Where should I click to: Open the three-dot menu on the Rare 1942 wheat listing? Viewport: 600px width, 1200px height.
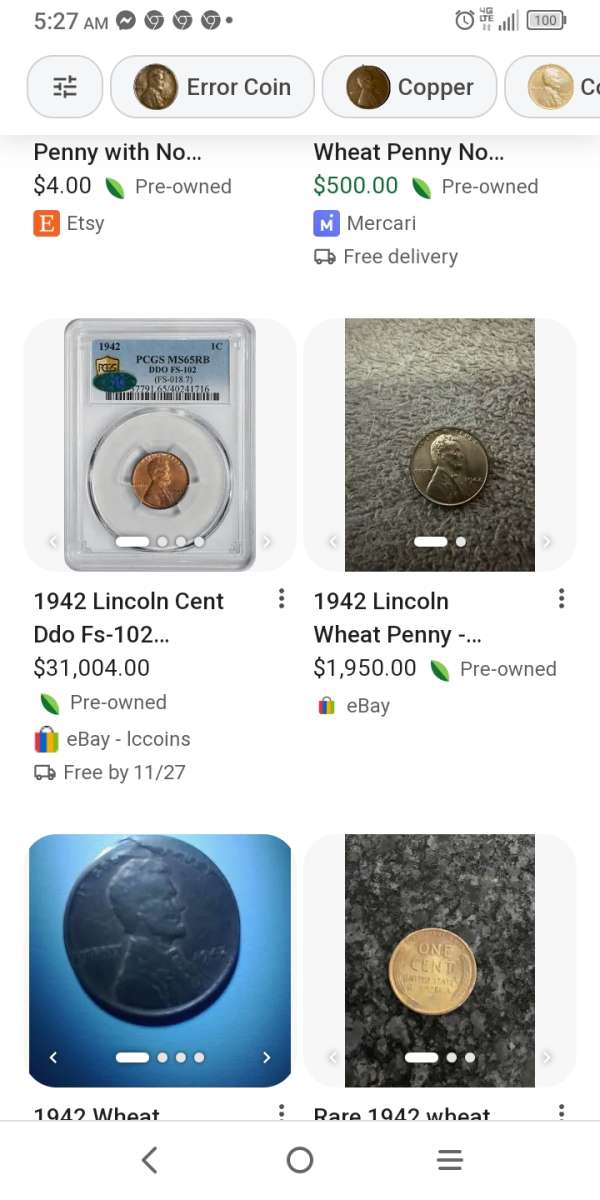point(561,1112)
